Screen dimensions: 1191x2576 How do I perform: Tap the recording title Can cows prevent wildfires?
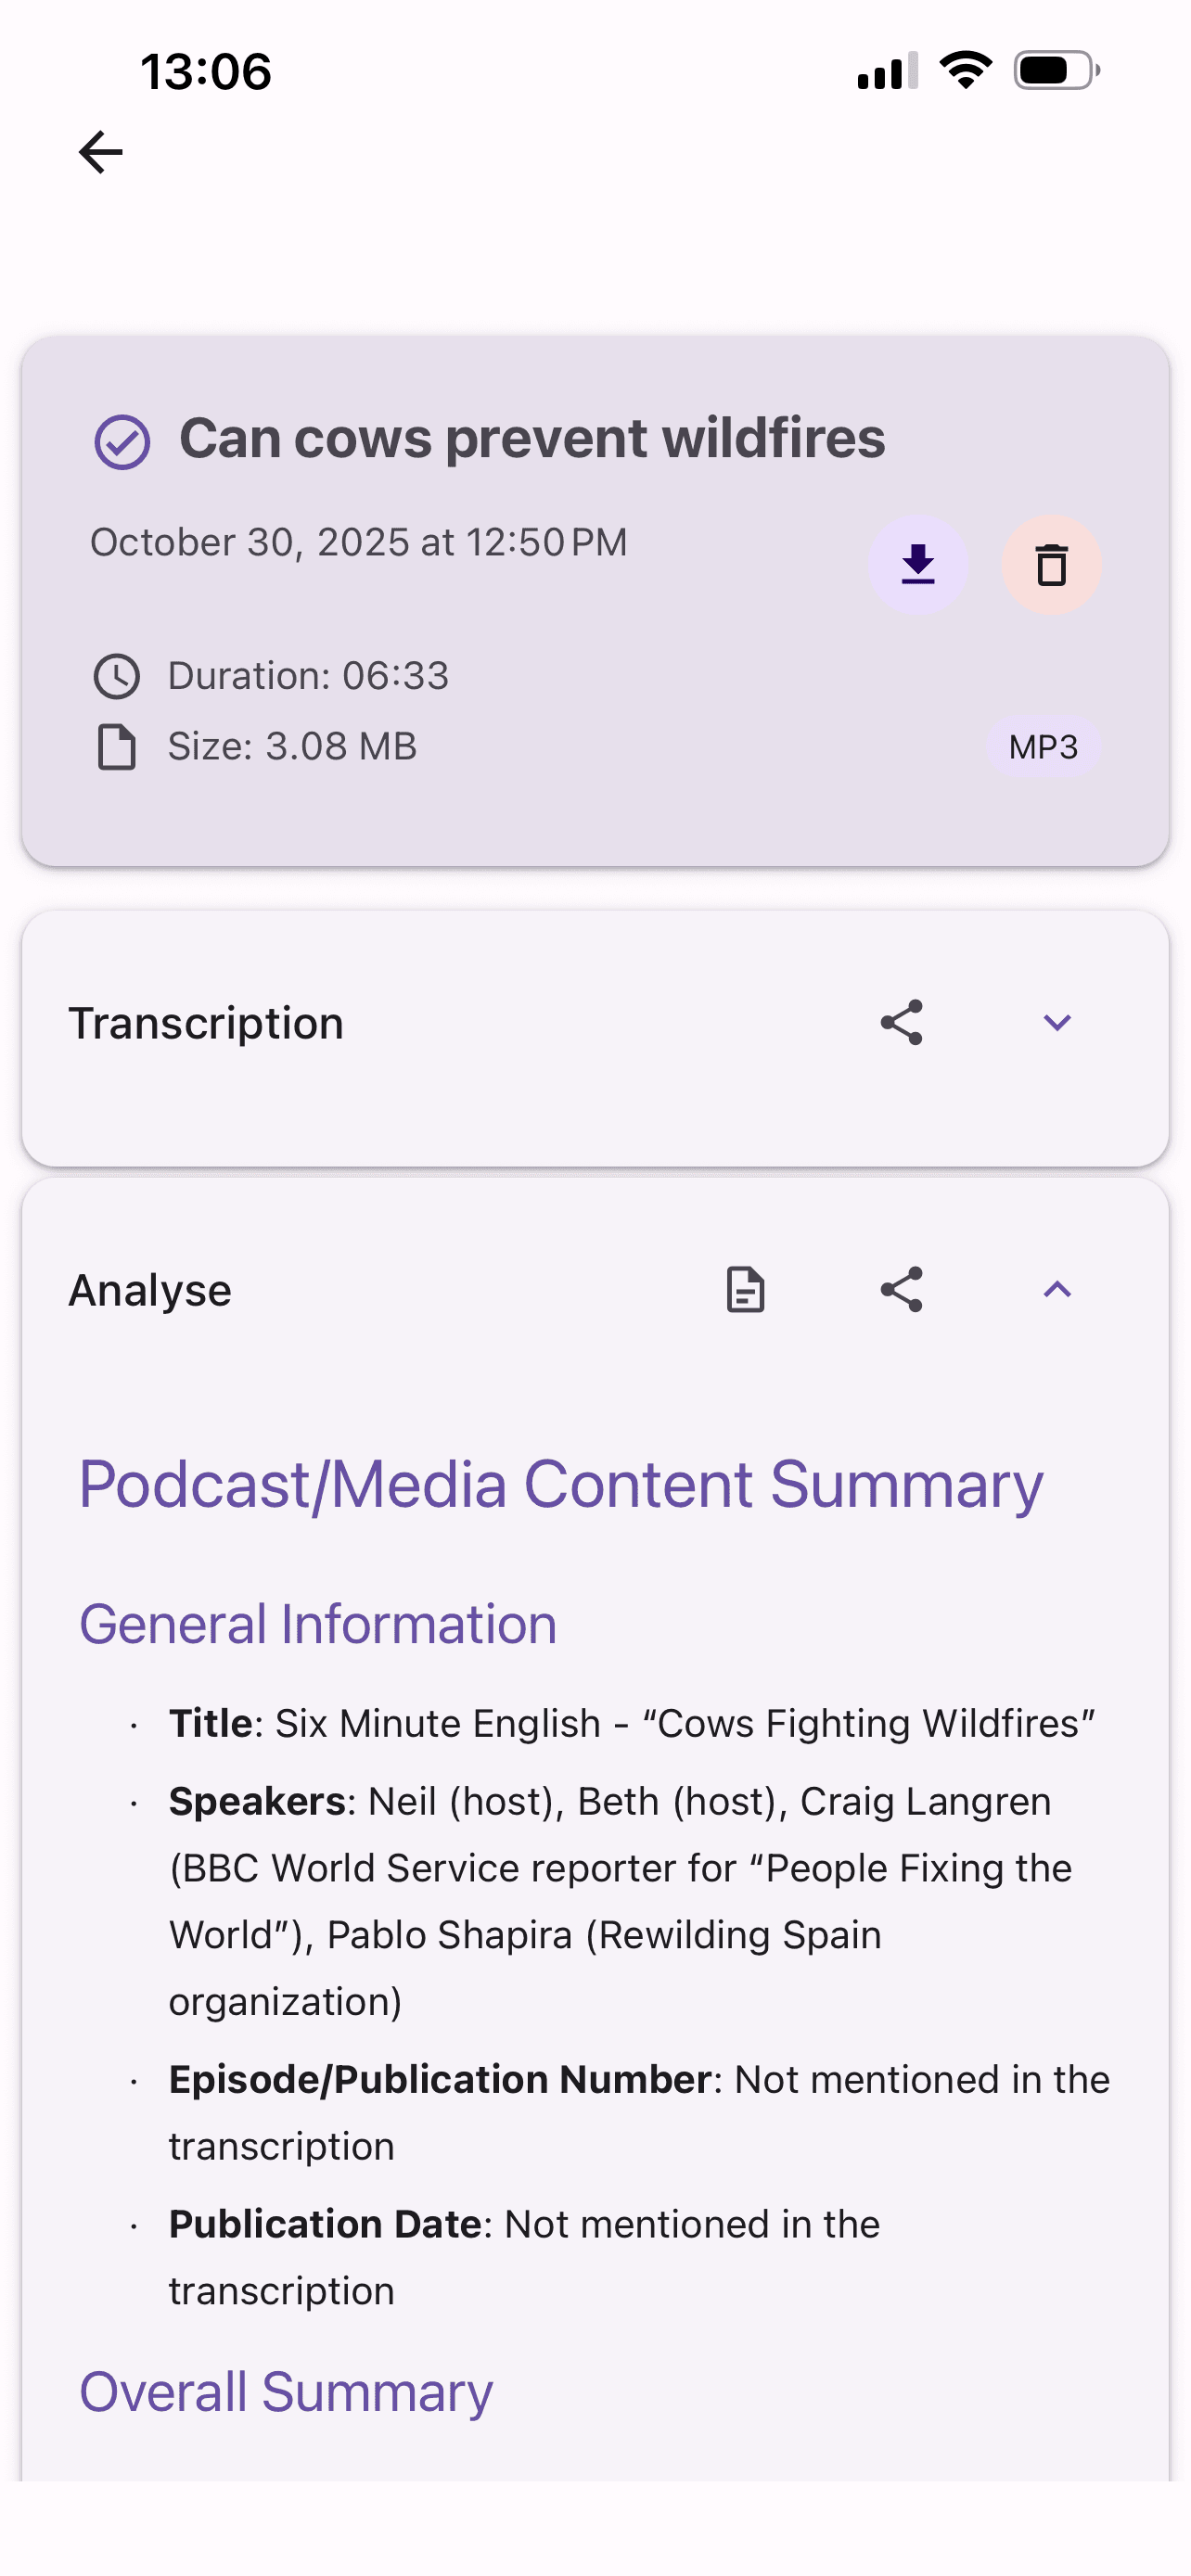532,438
